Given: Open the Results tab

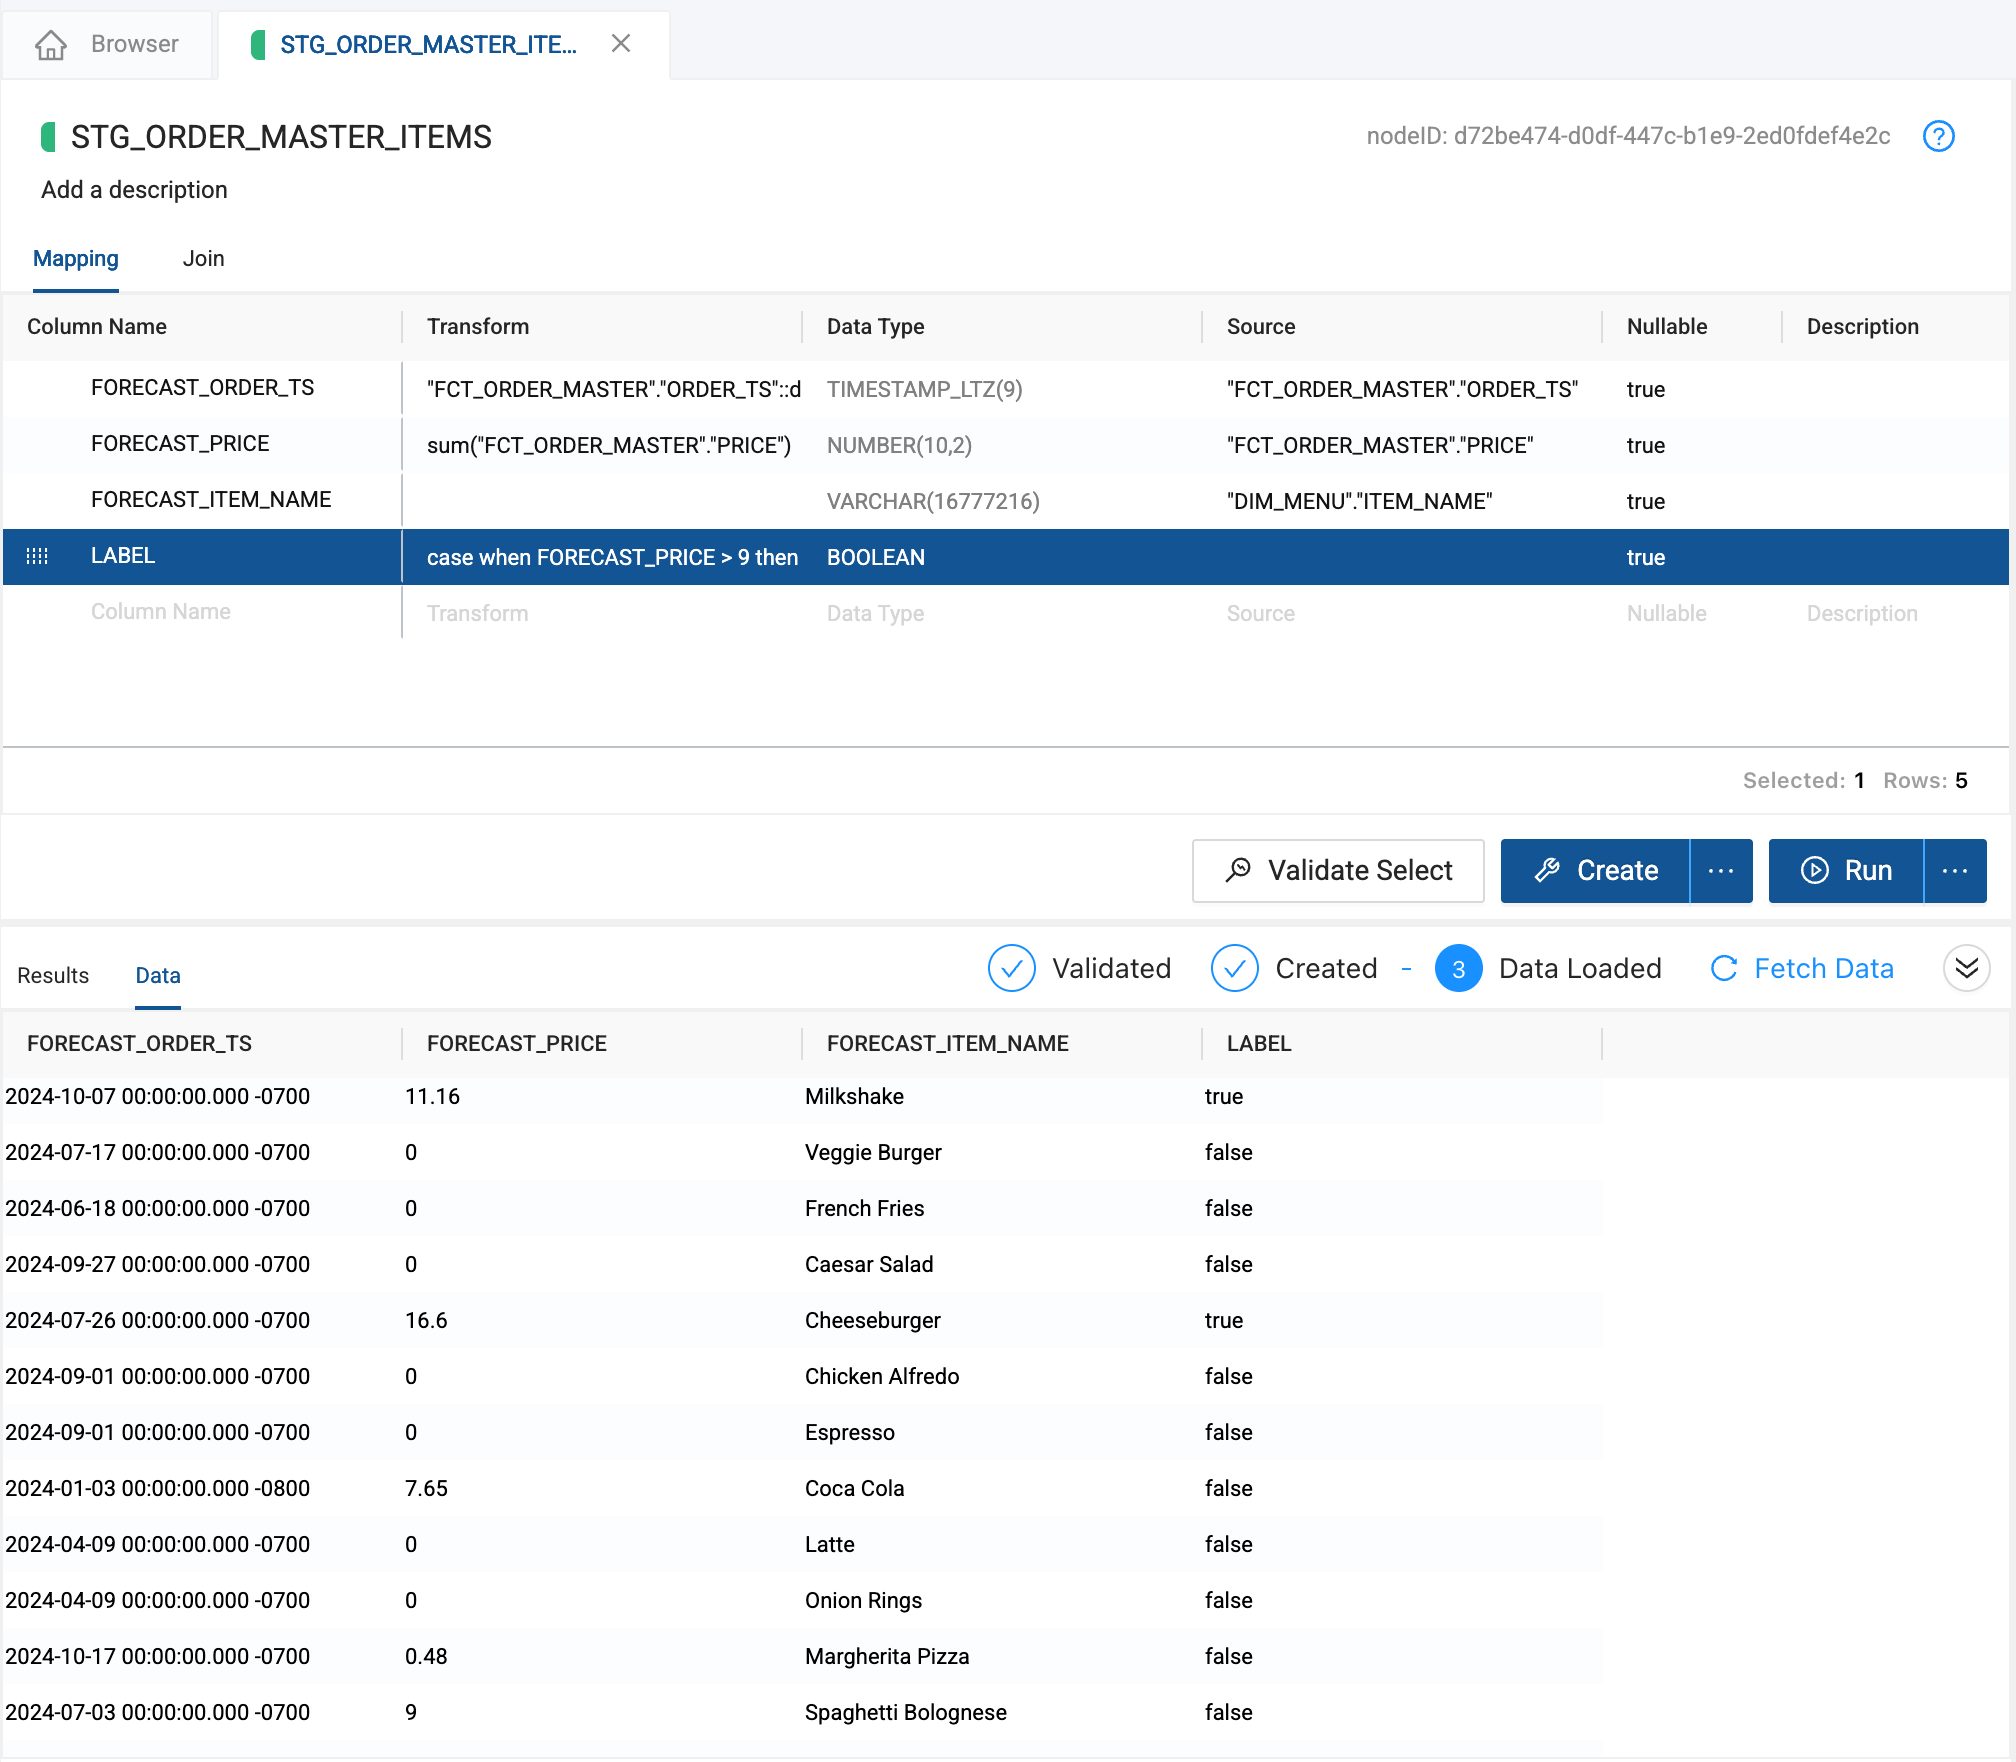Looking at the screenshot, I should (x=53, y=975).
